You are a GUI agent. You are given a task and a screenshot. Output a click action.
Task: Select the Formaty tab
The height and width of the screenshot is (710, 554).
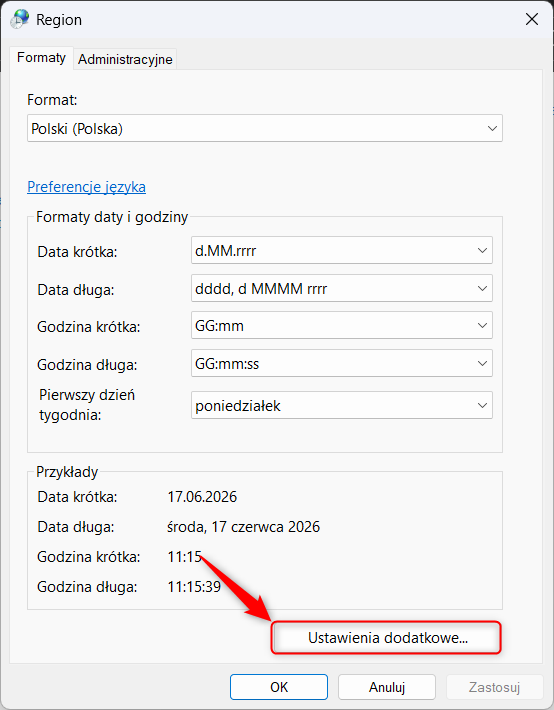(41, 58)
